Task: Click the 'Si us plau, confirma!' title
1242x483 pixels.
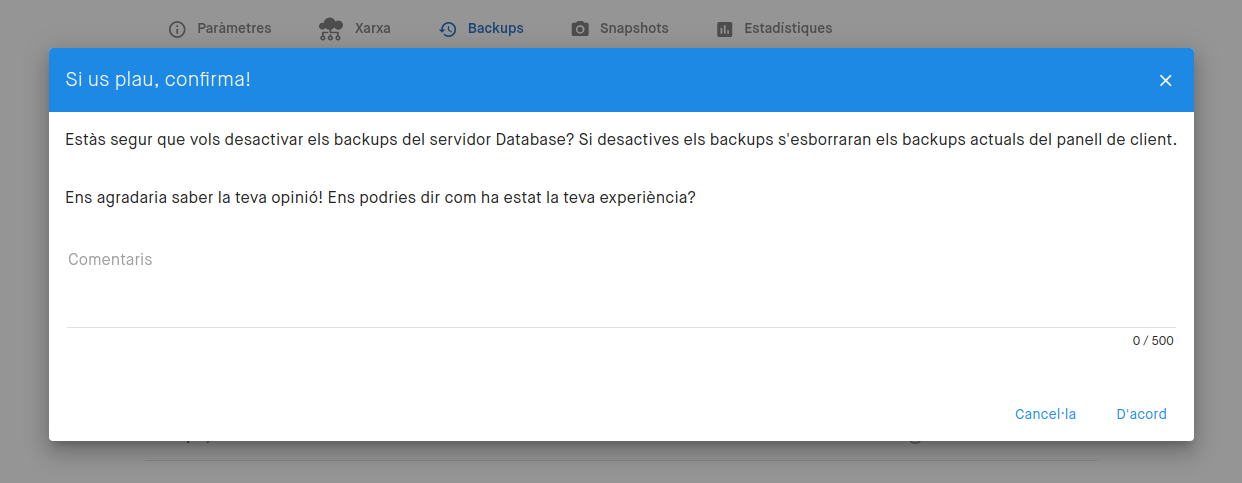Action: coord(158,79)
